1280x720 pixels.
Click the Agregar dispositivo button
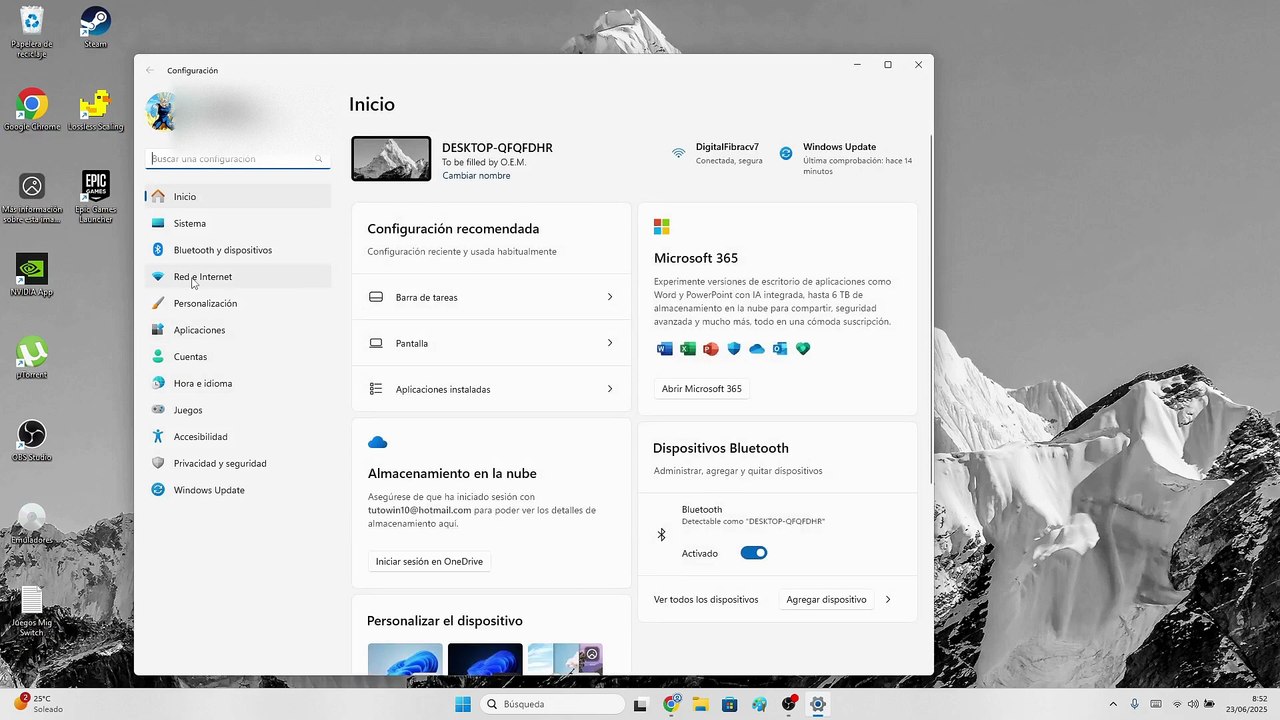(826, 600)
